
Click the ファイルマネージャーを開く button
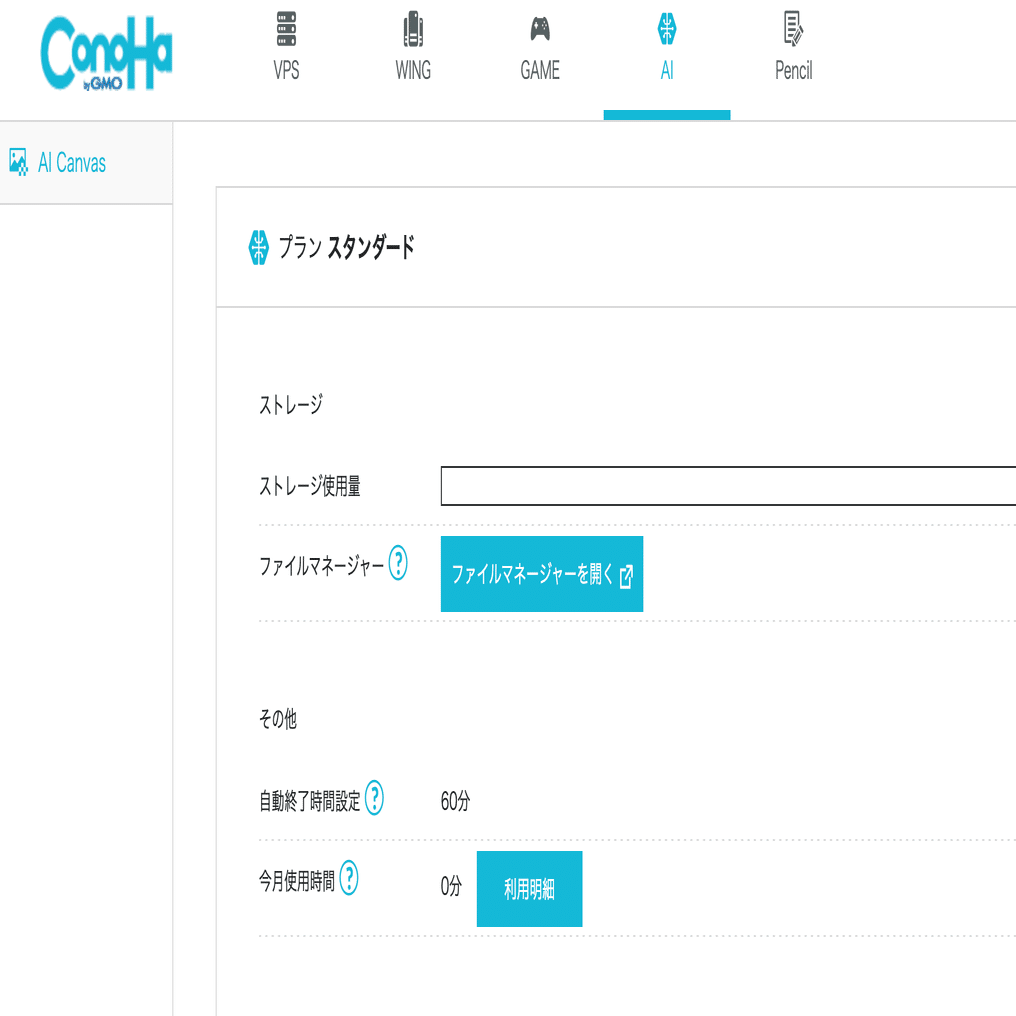click(542, 573)
